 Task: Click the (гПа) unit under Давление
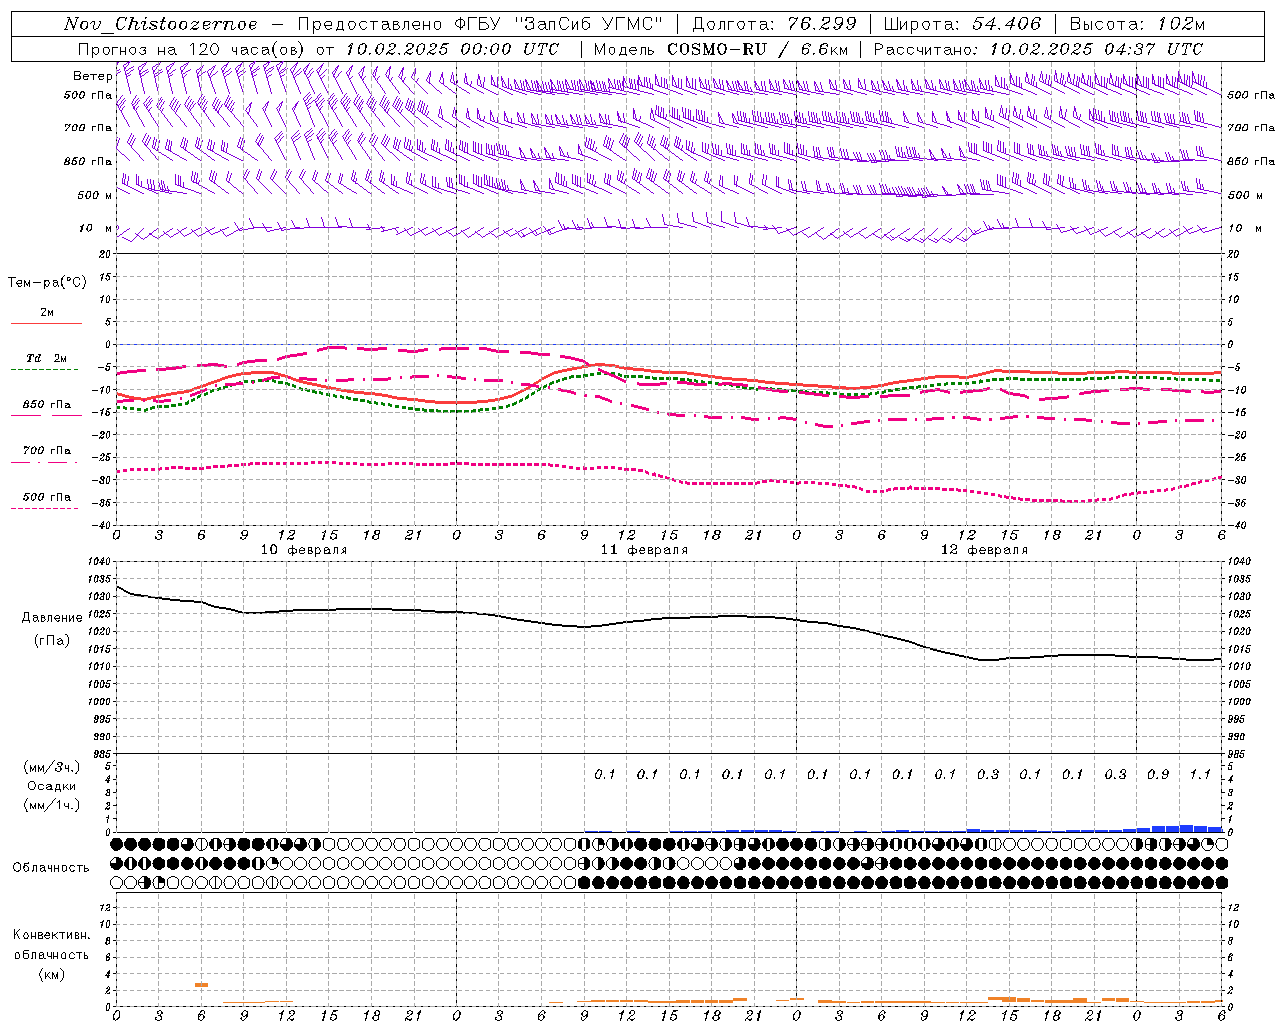pyautogui.click(x=52, y=641)
